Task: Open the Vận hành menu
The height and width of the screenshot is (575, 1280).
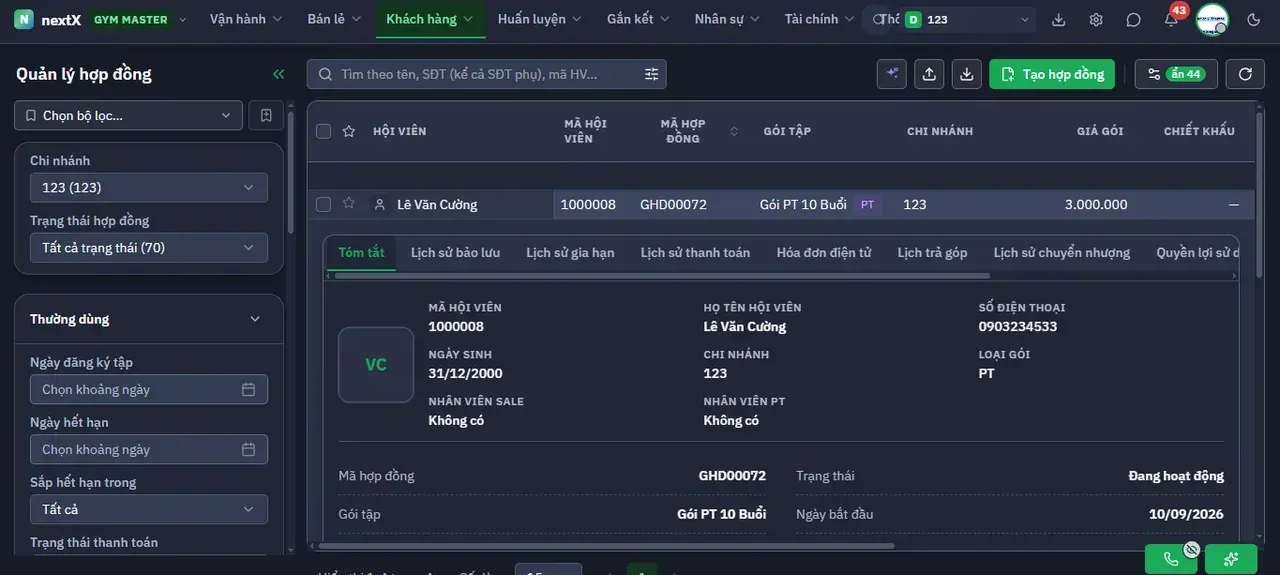Action: 246,19
